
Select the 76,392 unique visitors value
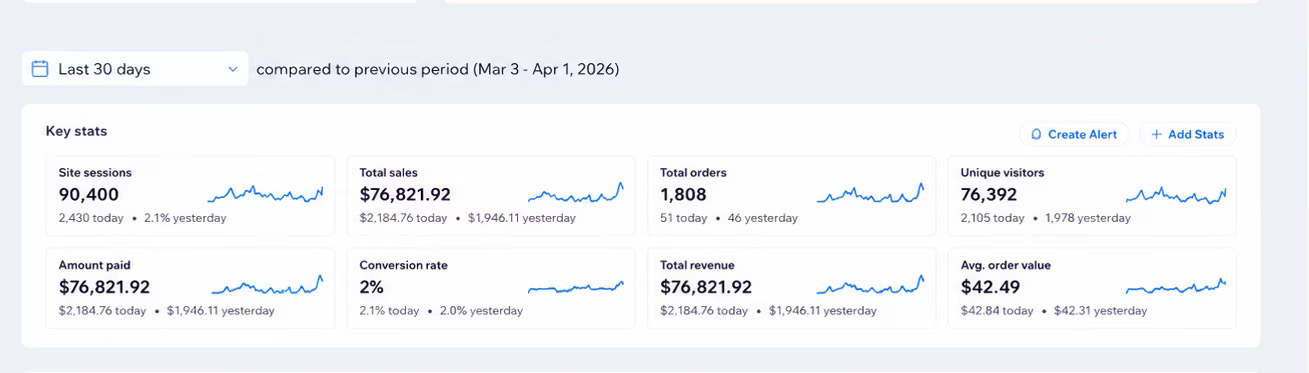989,195
